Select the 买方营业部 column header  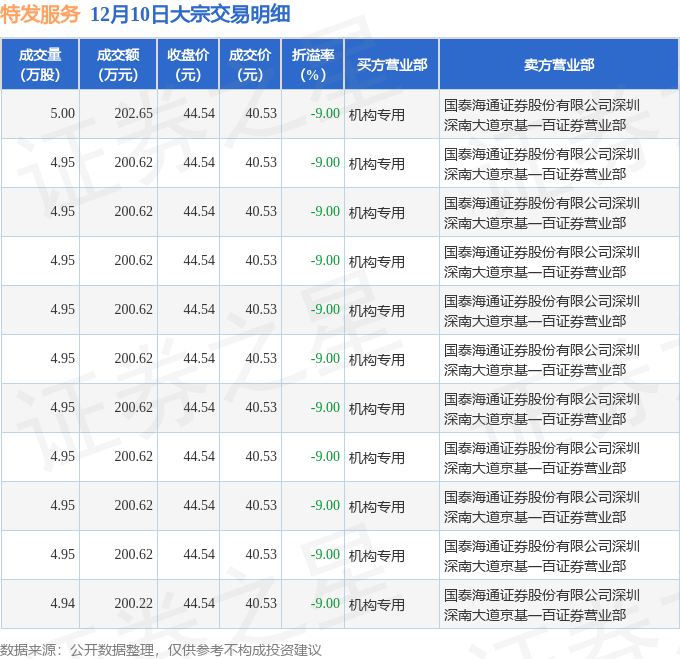tap(392, 65)
